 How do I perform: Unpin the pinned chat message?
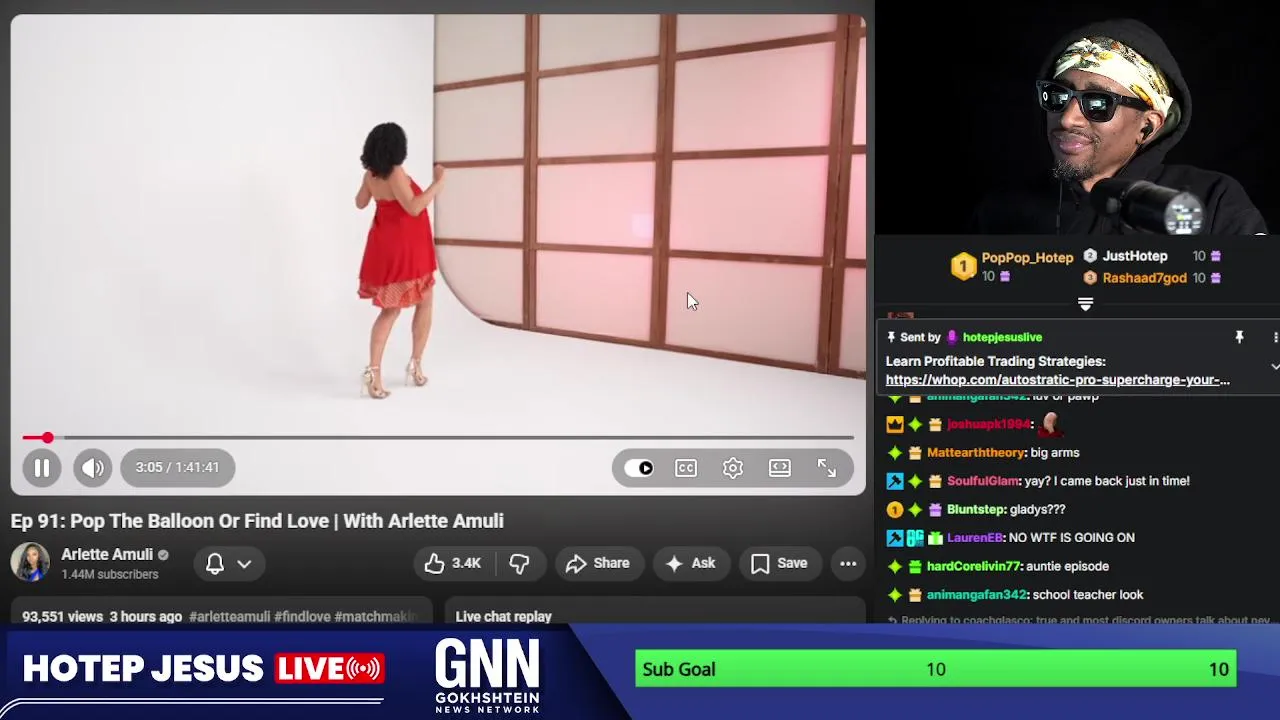click(1239, 337)
